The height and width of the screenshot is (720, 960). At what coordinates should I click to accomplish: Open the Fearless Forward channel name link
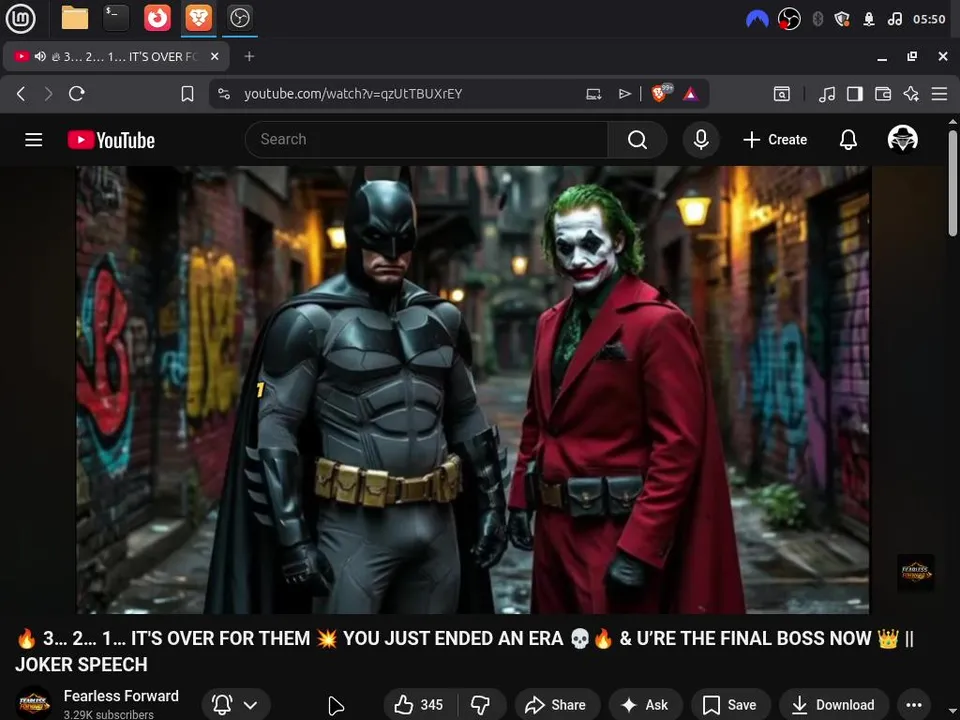click(121, 696)
